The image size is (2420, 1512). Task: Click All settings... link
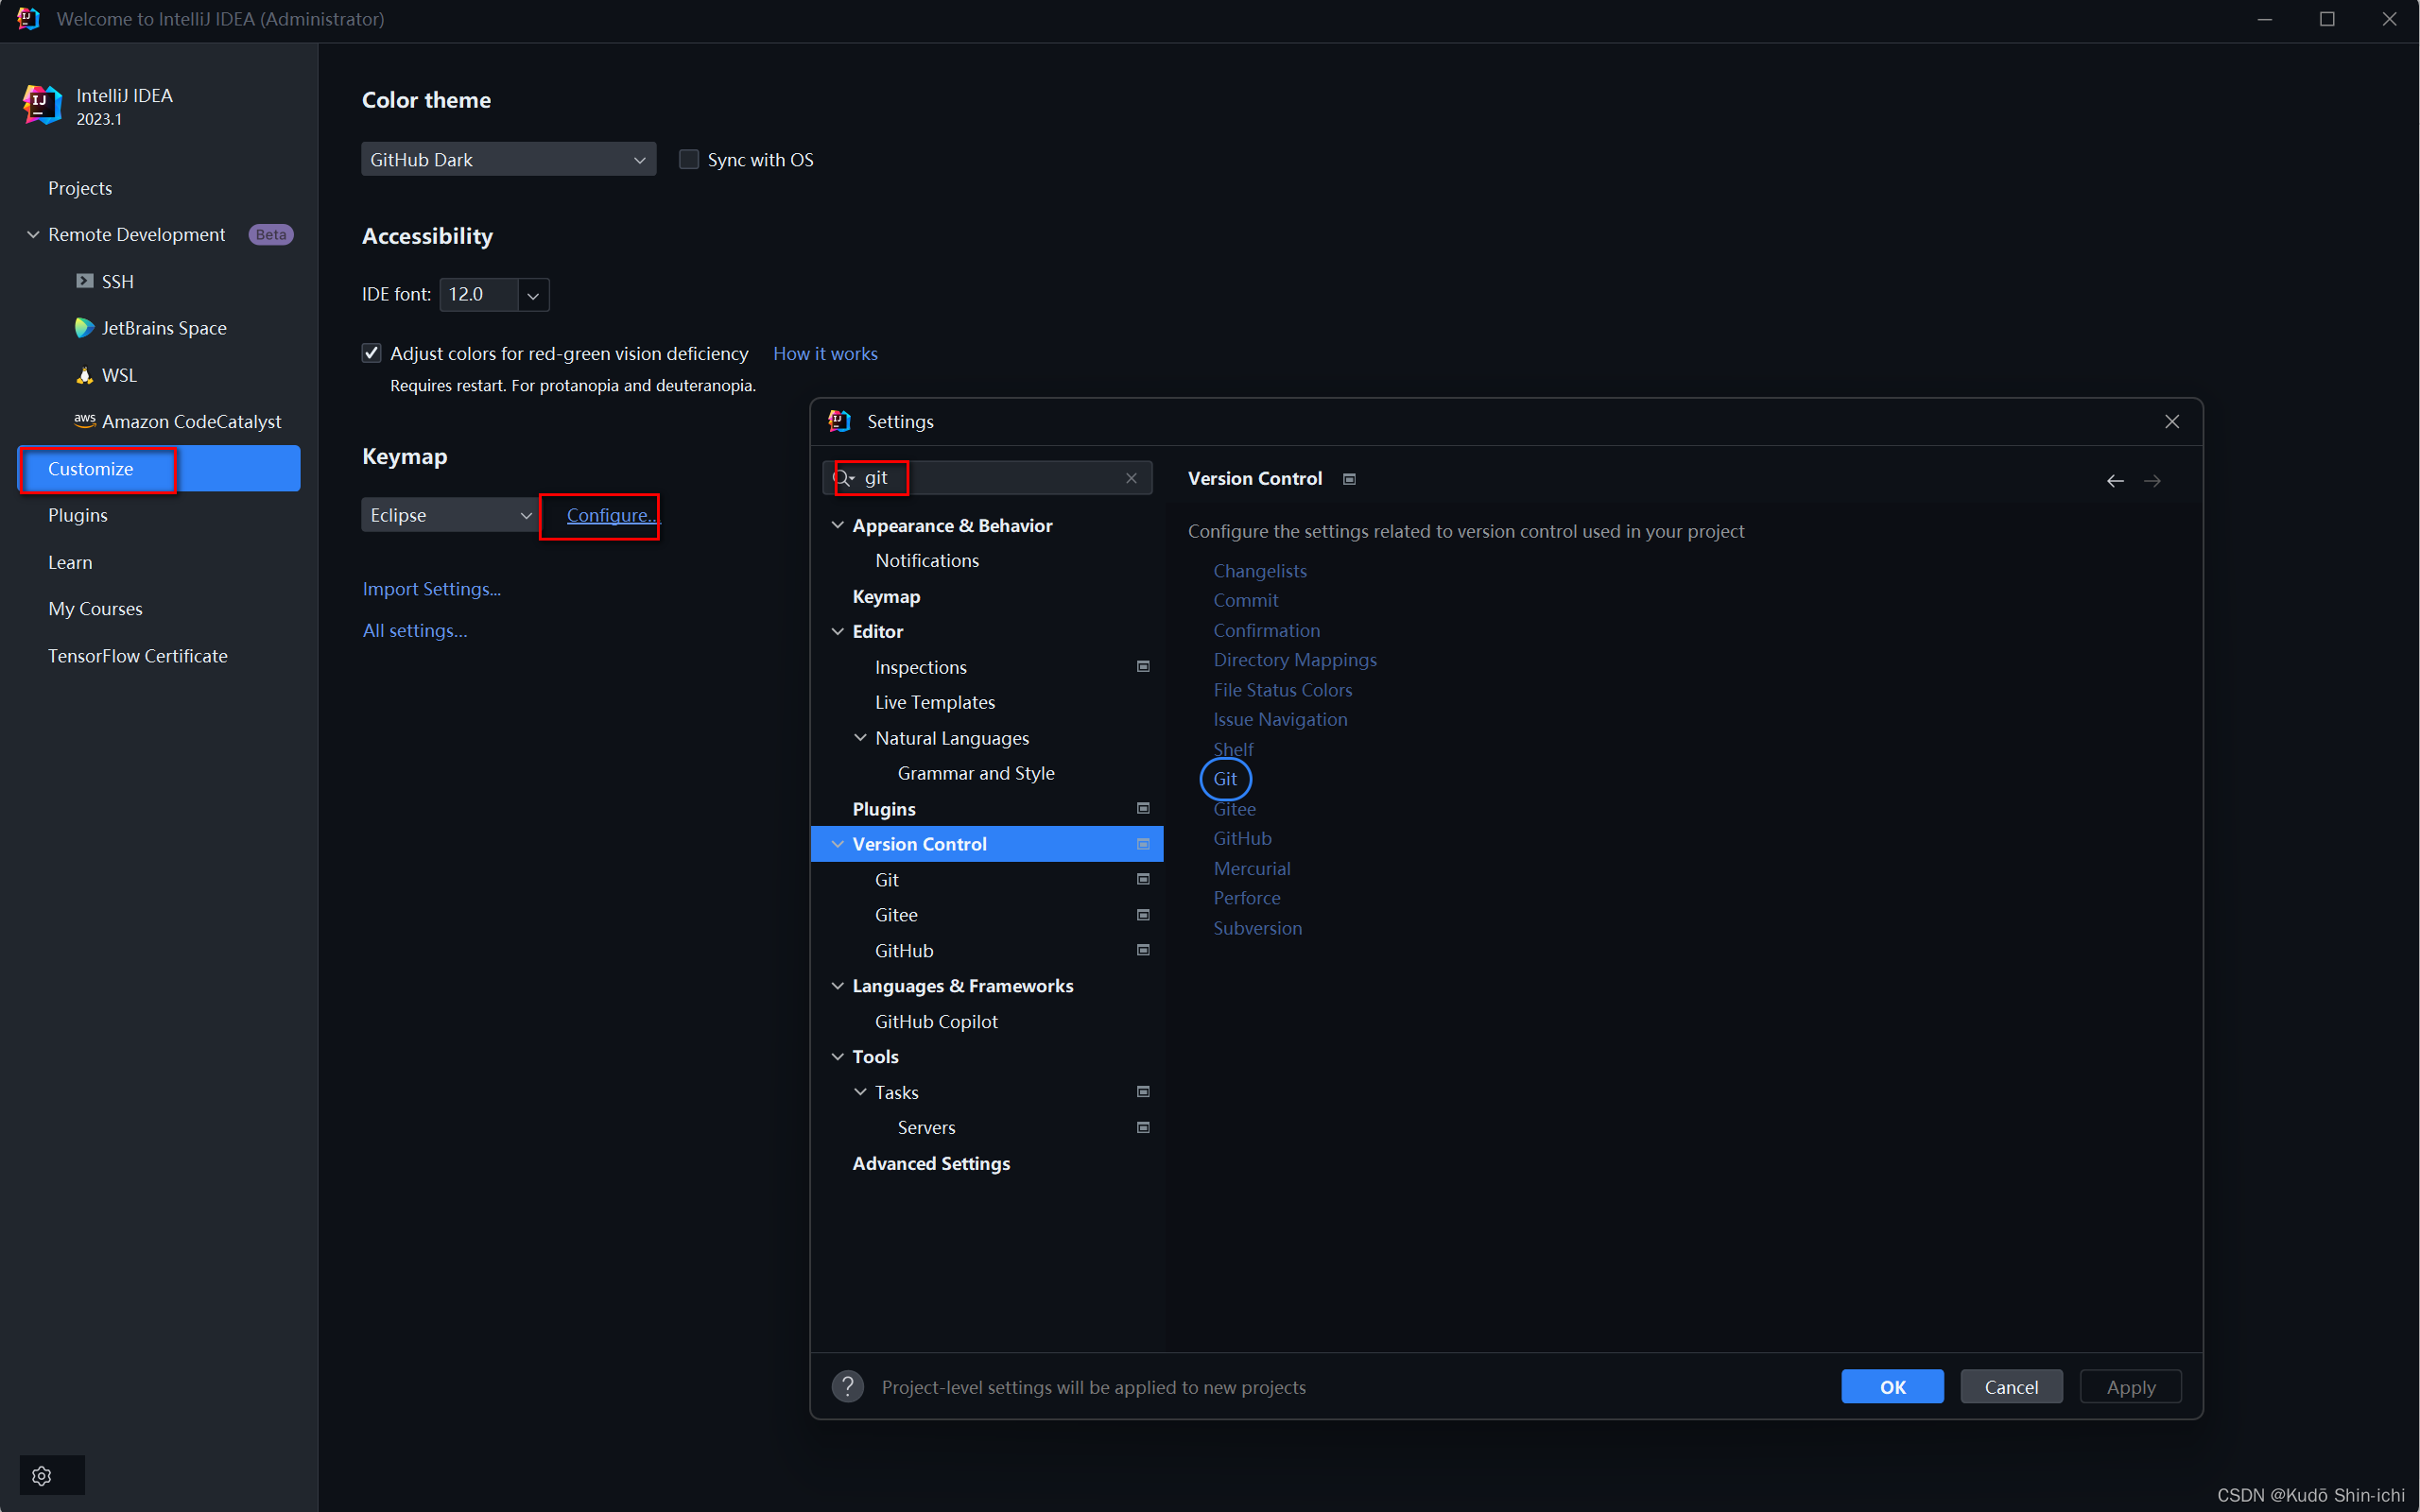415,631
